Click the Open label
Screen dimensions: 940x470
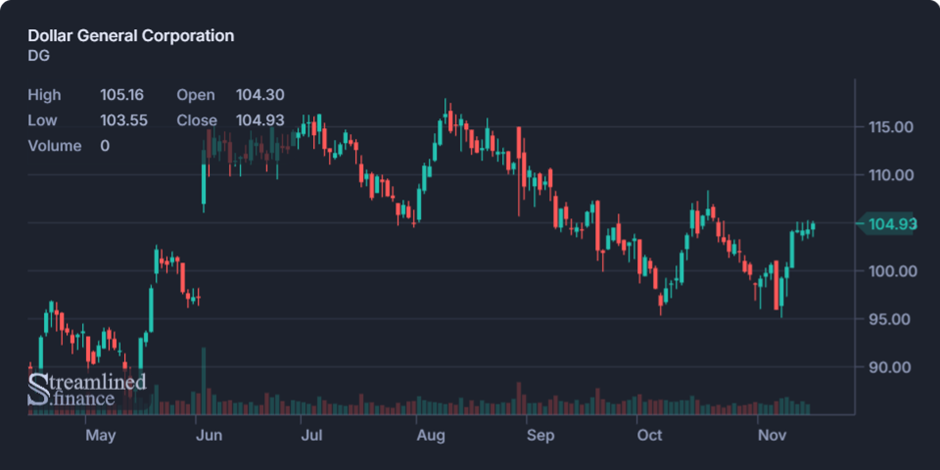[x=195, y=95]
